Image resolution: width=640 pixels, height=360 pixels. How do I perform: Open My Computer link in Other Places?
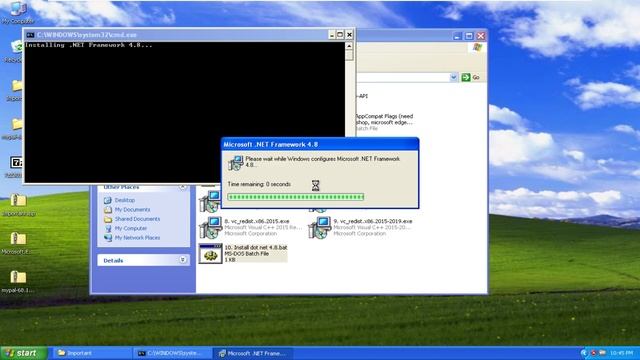point(130,228)
